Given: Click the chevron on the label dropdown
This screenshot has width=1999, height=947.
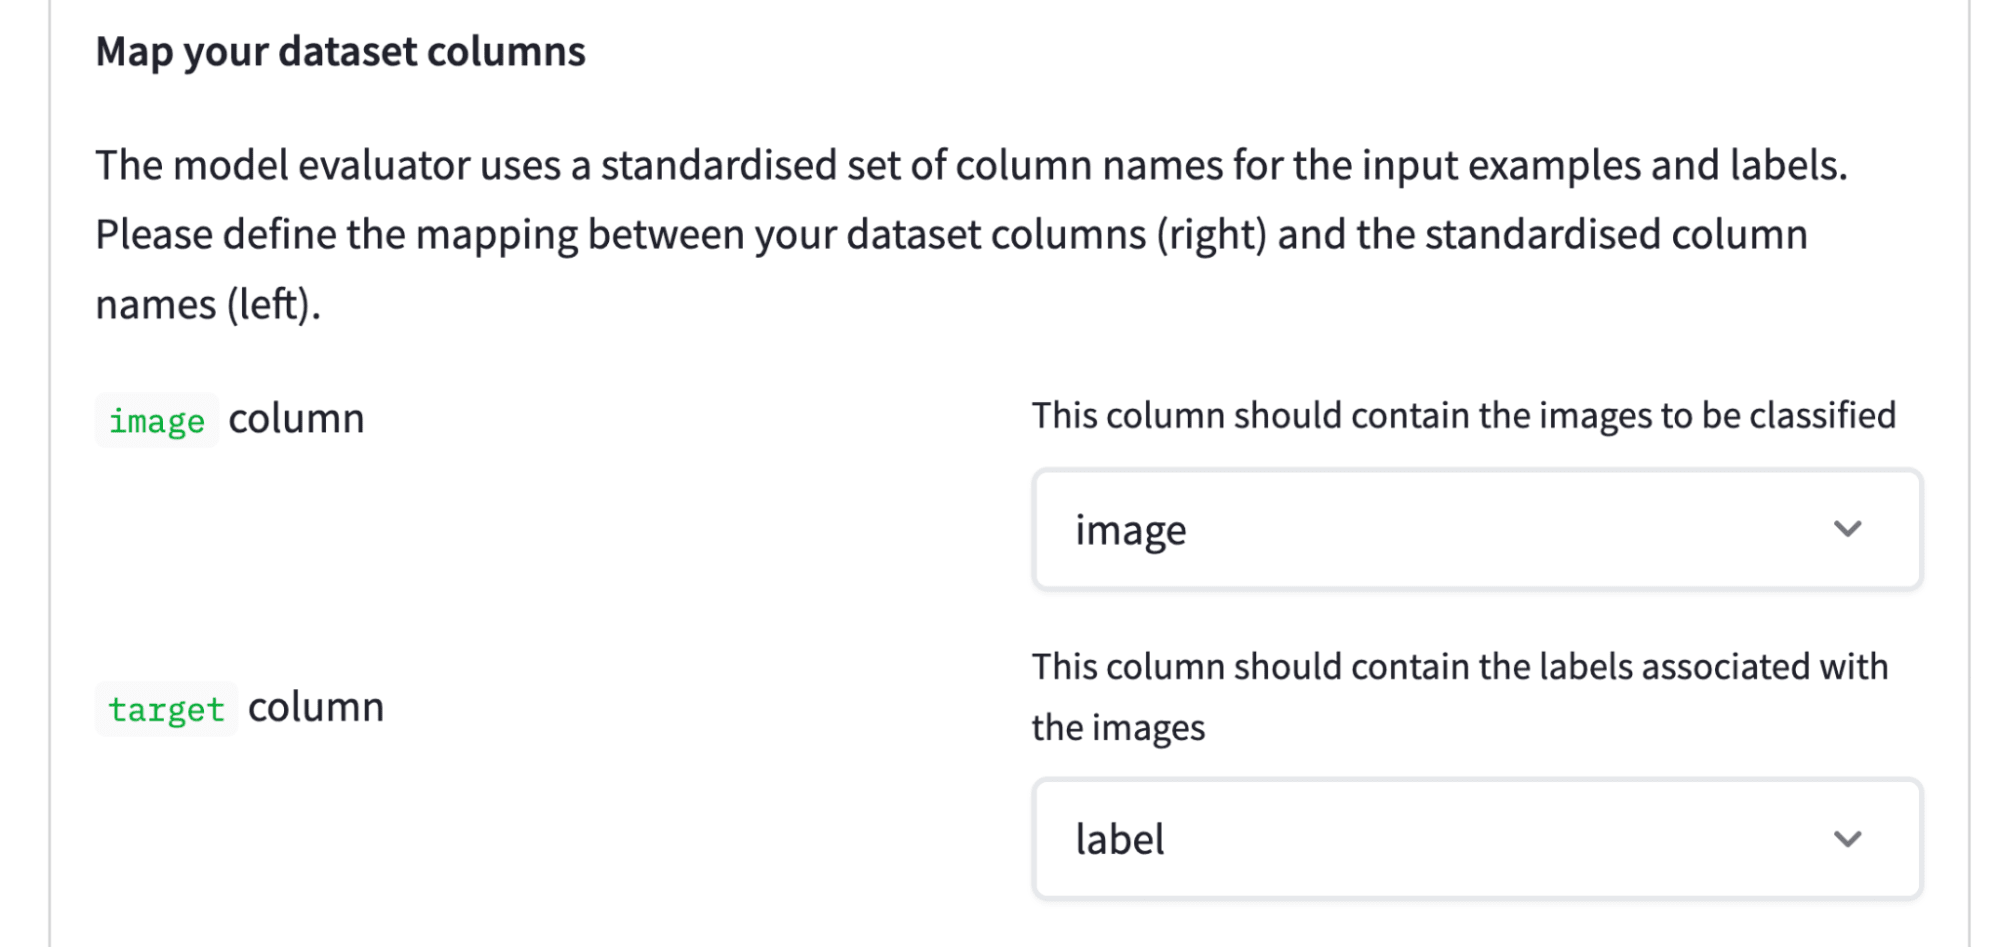Looking at the screenshot, I should [x=1848, y=838].
